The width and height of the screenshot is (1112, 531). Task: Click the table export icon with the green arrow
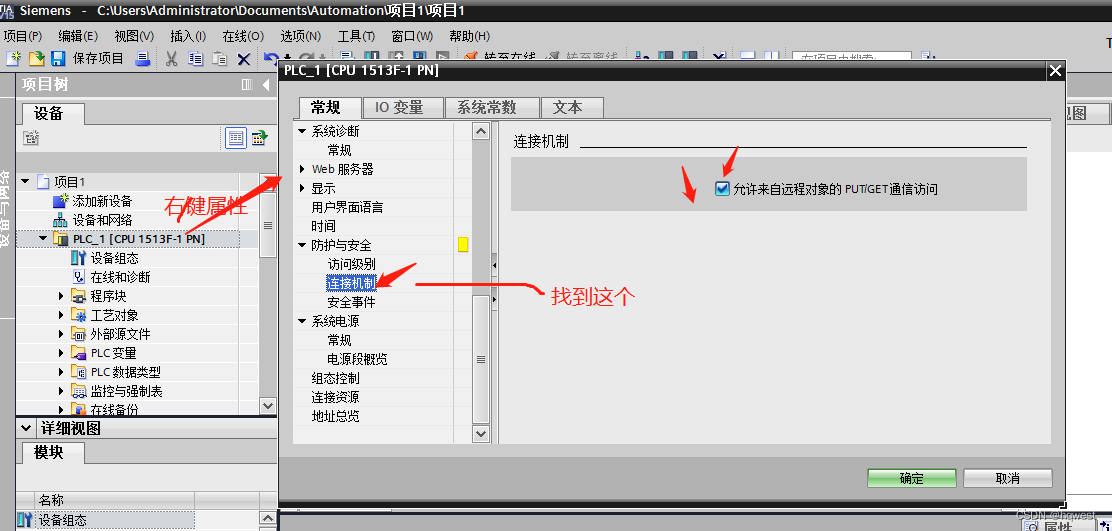(x=259, y=138)
